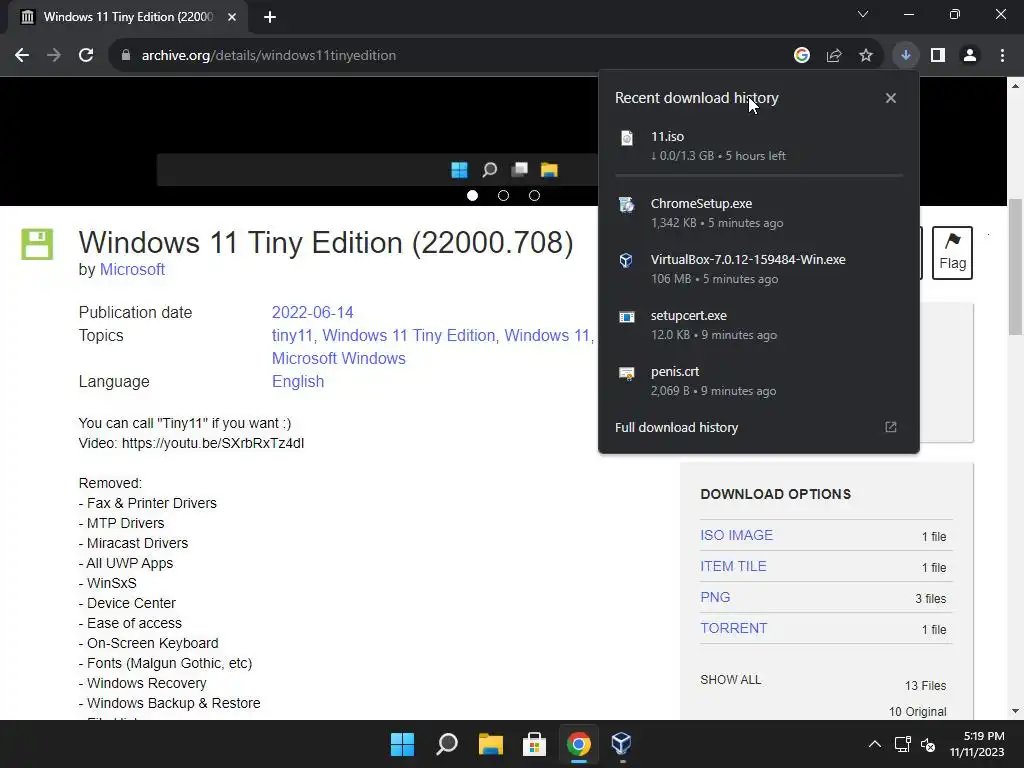Select the first carousel dot
Screen dimensions: 1024x768
tap(472, 195)
